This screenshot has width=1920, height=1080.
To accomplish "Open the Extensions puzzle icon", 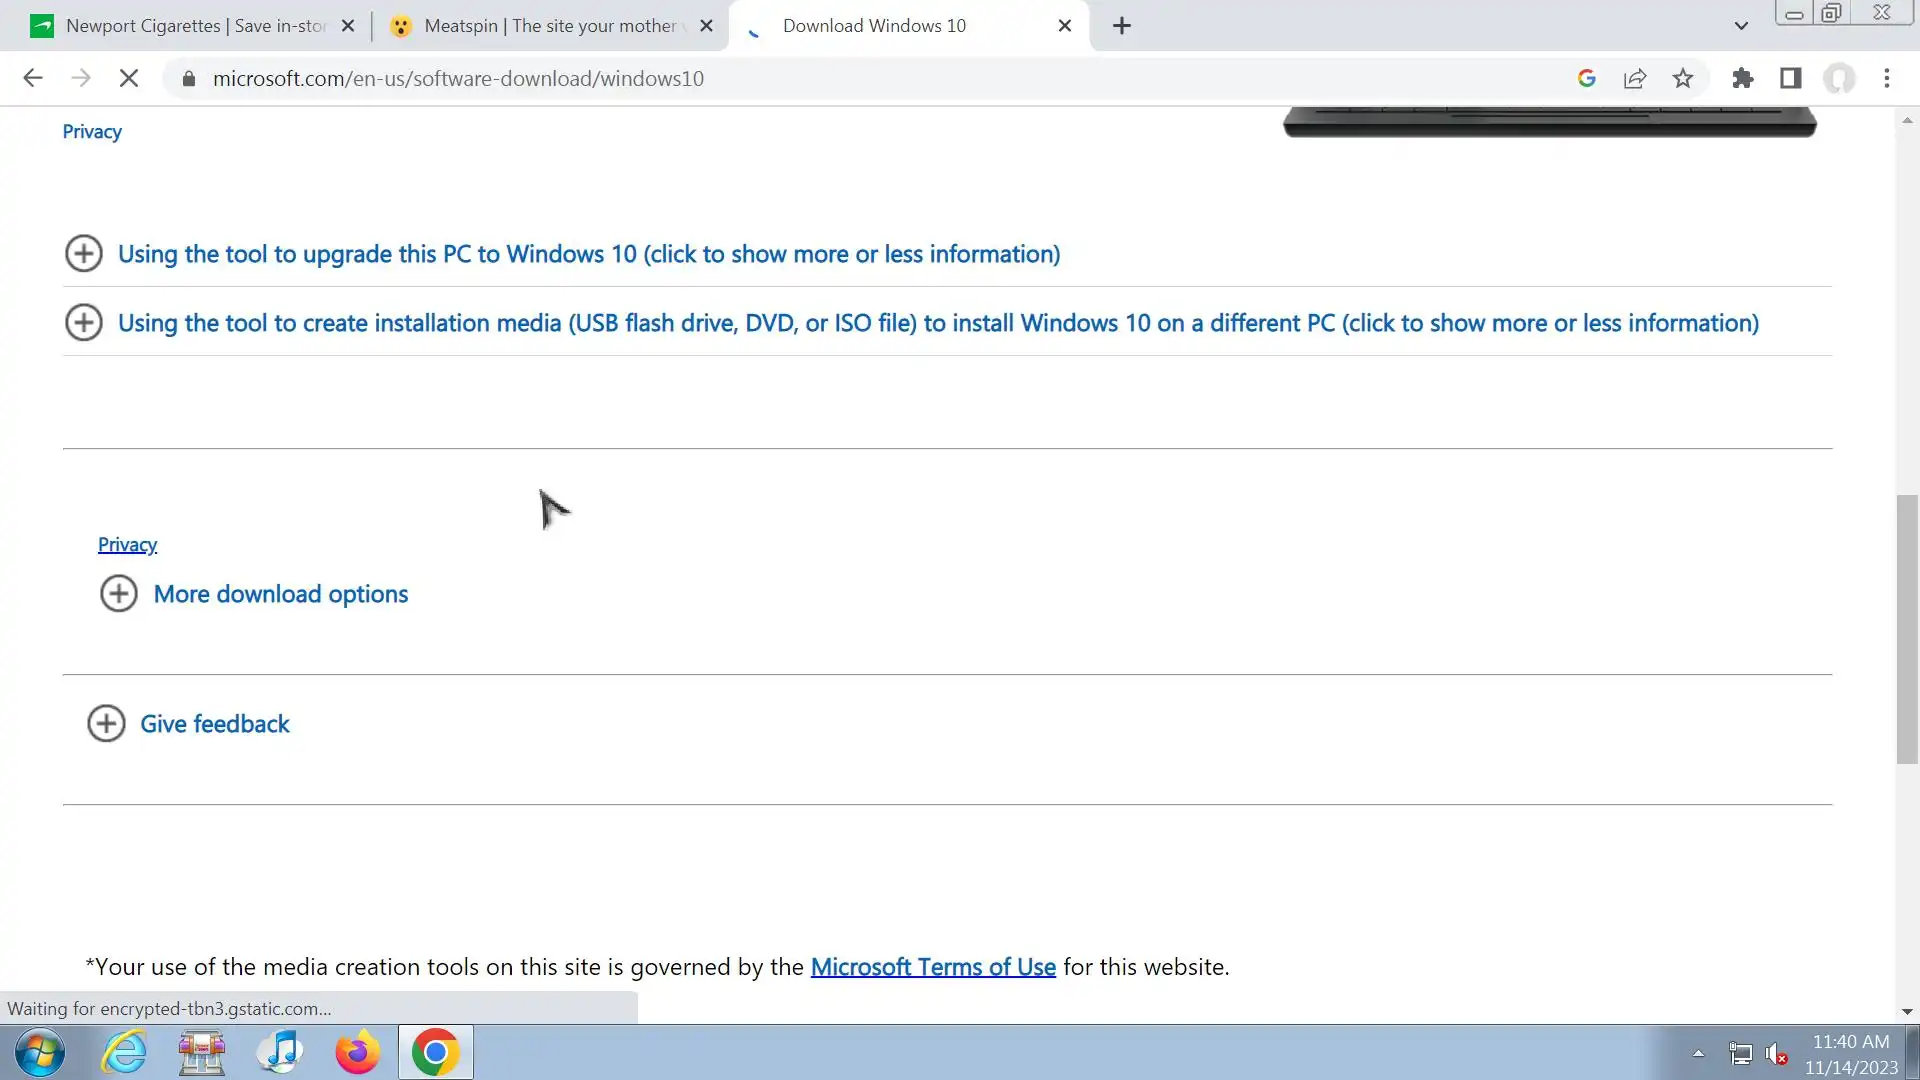I will (x=1743, y=79).
